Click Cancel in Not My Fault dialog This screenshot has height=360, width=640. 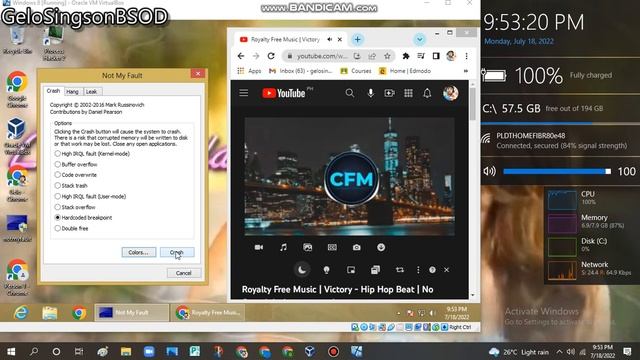tap(184, 273)
